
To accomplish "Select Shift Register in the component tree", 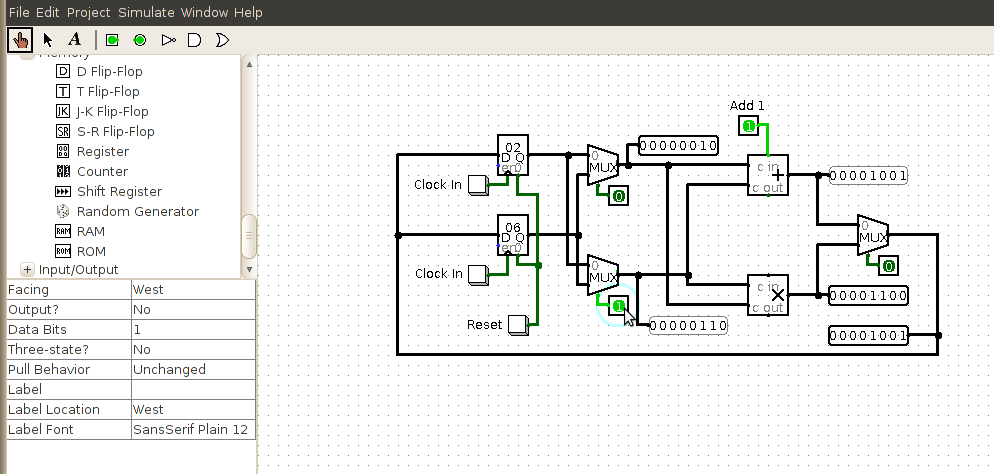I will tap(118, 191).
